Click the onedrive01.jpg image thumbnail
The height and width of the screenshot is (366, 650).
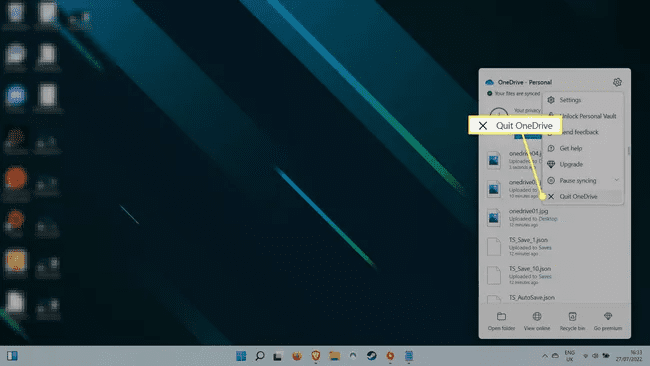pyautogui.click(x=494, y=218)
